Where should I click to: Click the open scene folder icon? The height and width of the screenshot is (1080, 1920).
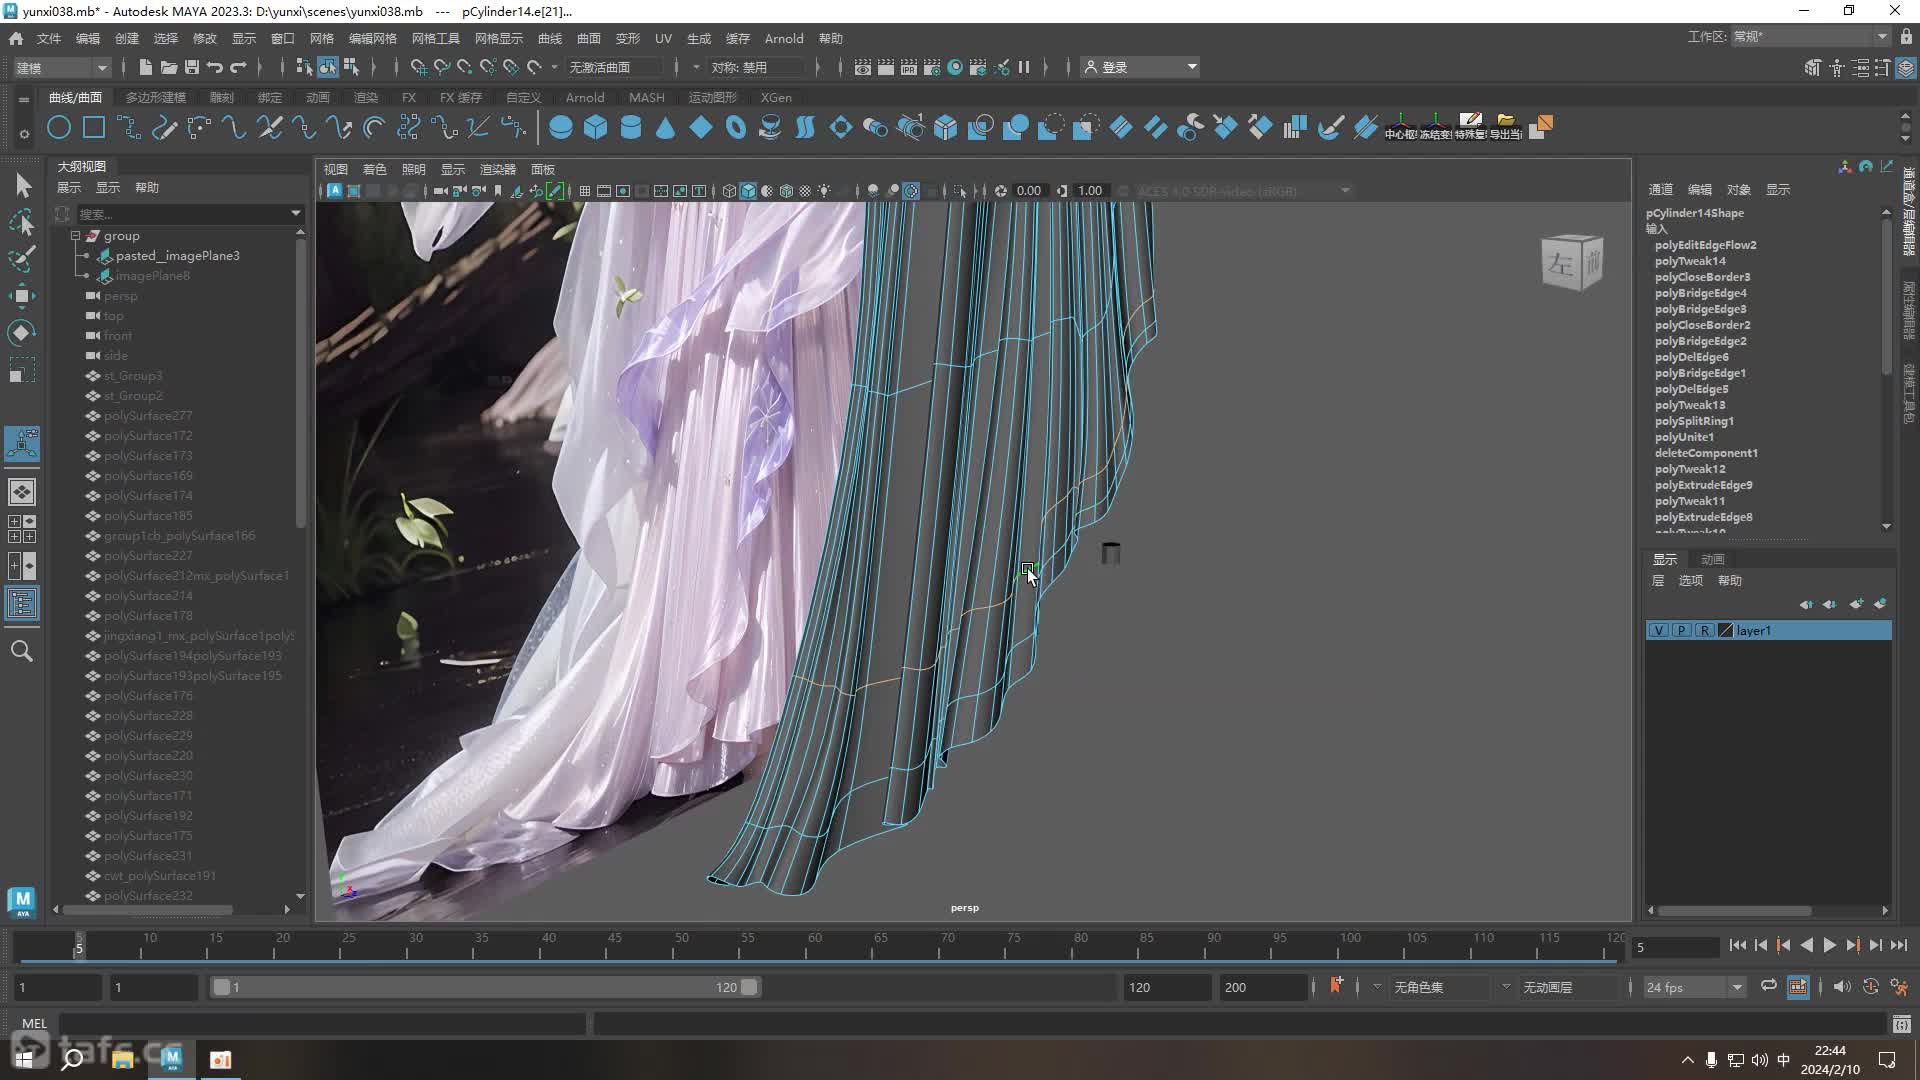tap(169, 67)
